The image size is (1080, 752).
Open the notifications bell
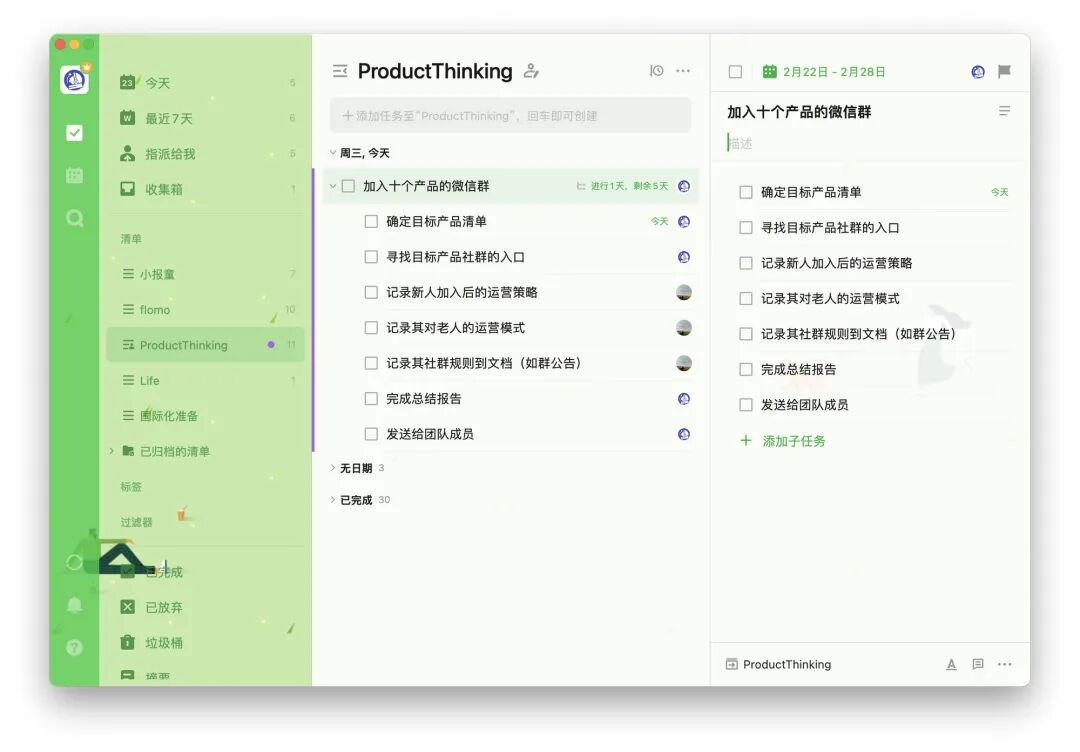click(74, 605)
